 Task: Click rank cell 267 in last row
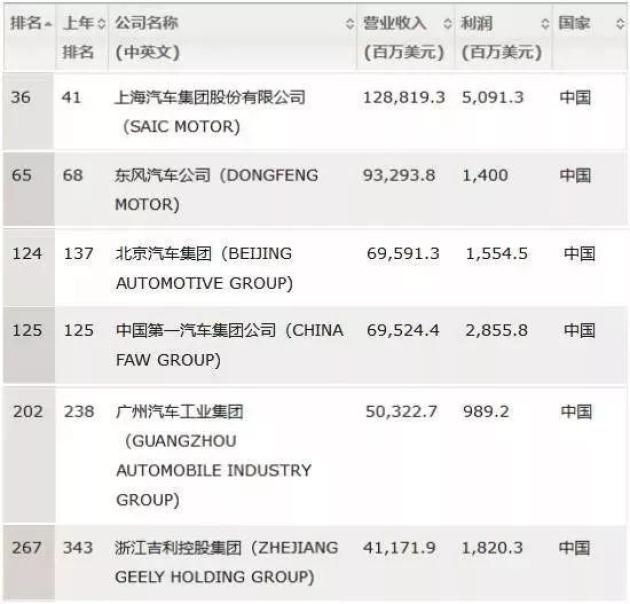point(27,547)
